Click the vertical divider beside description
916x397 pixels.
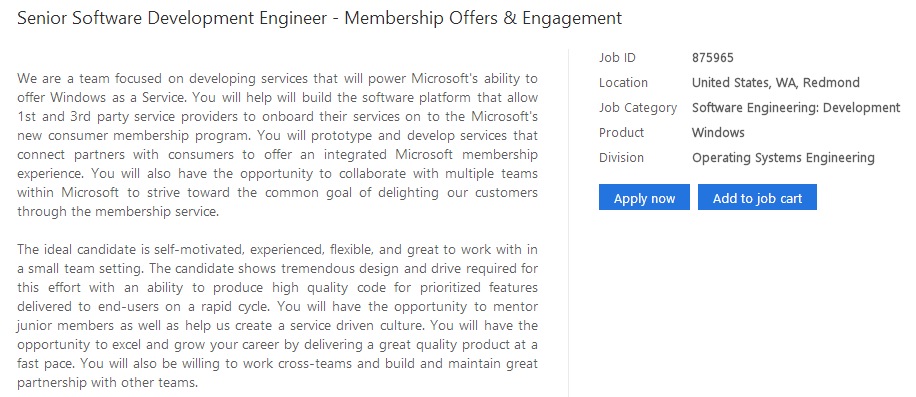tap(568, 222)
